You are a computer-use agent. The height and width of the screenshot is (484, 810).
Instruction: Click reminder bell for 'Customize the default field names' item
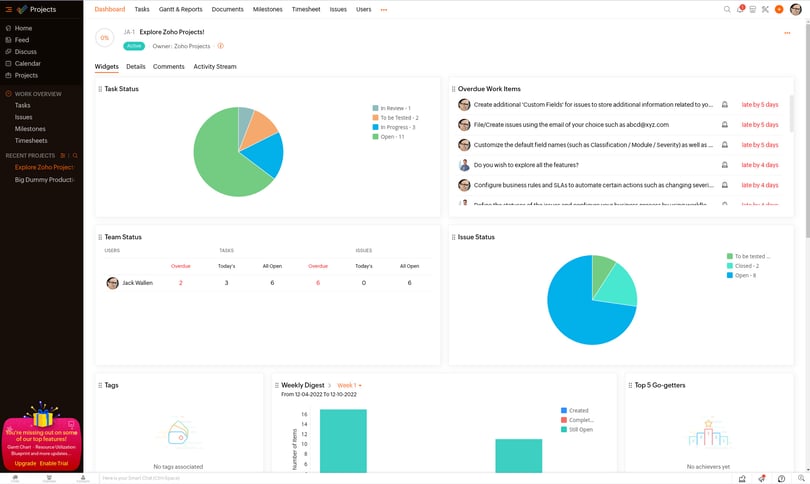(725, 145)
